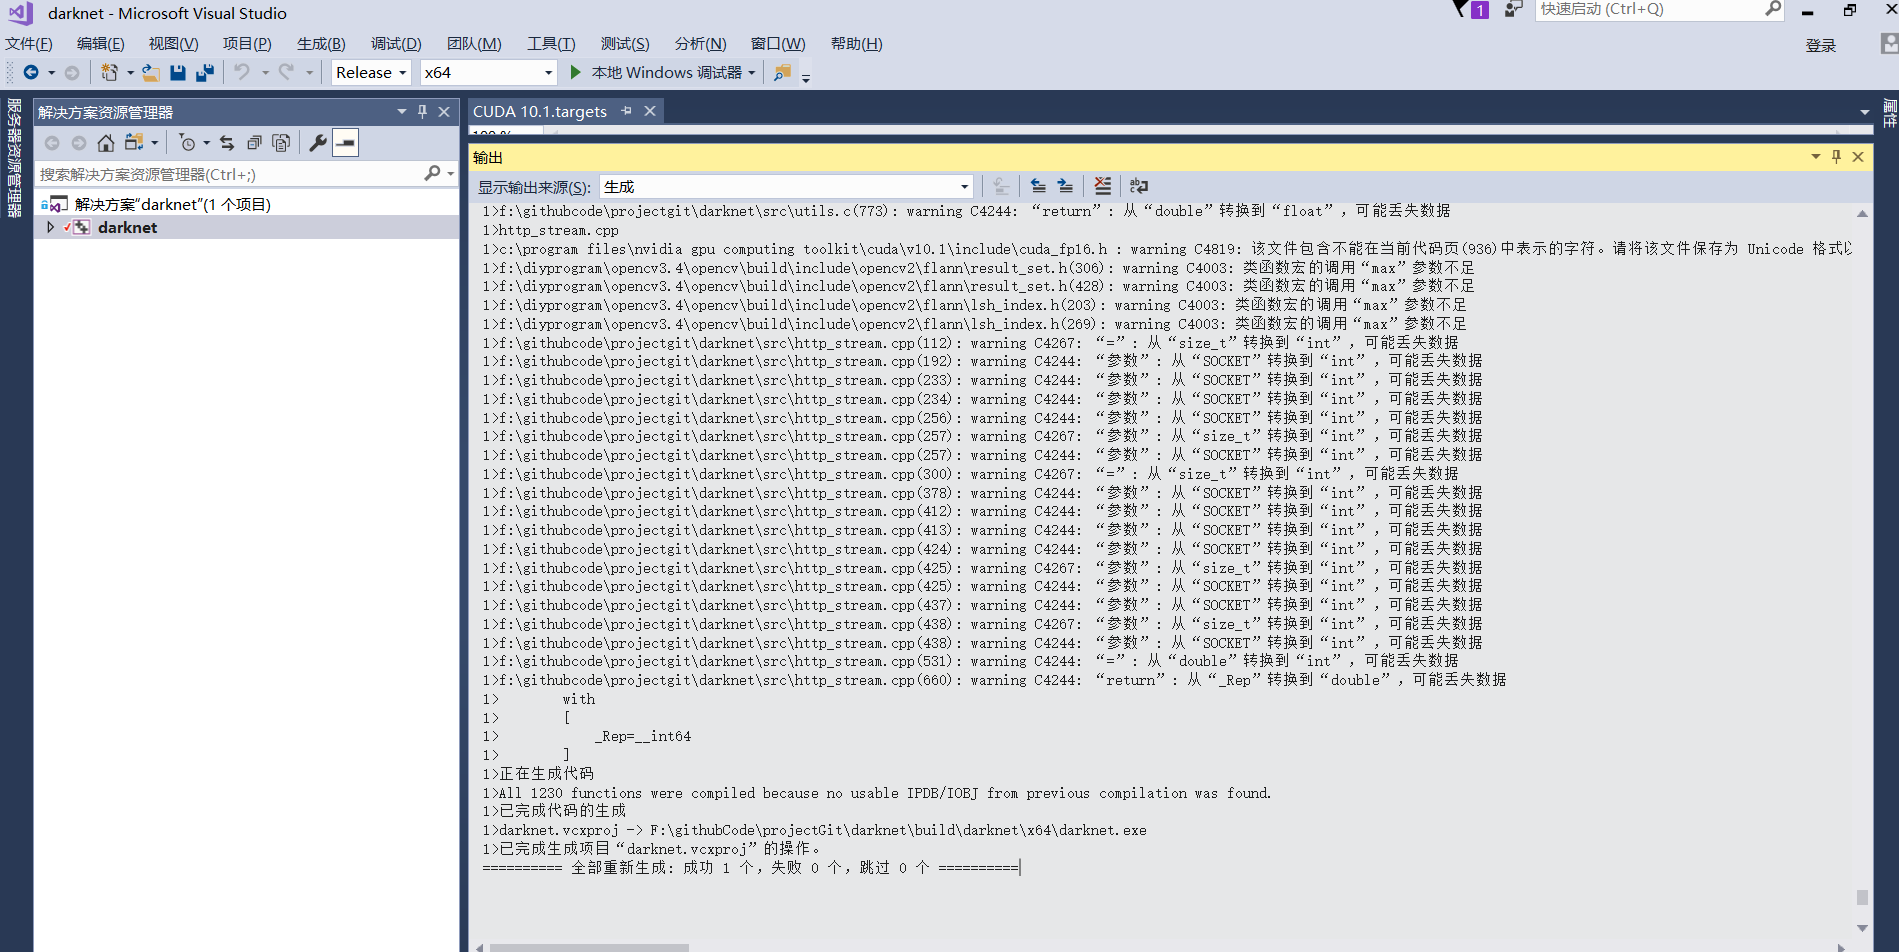Click the 快速启动 search input field
This screenshot has width=1899, height=952.
pyautogui.click(x=1650, y=9)
